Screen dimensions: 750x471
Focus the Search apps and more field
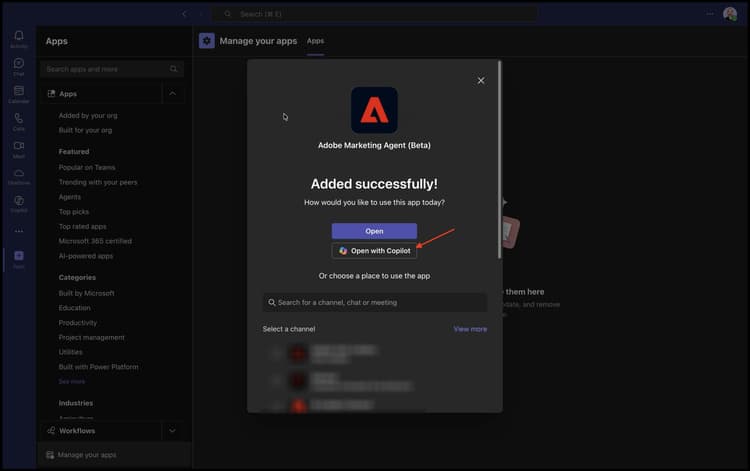[112, 69]
